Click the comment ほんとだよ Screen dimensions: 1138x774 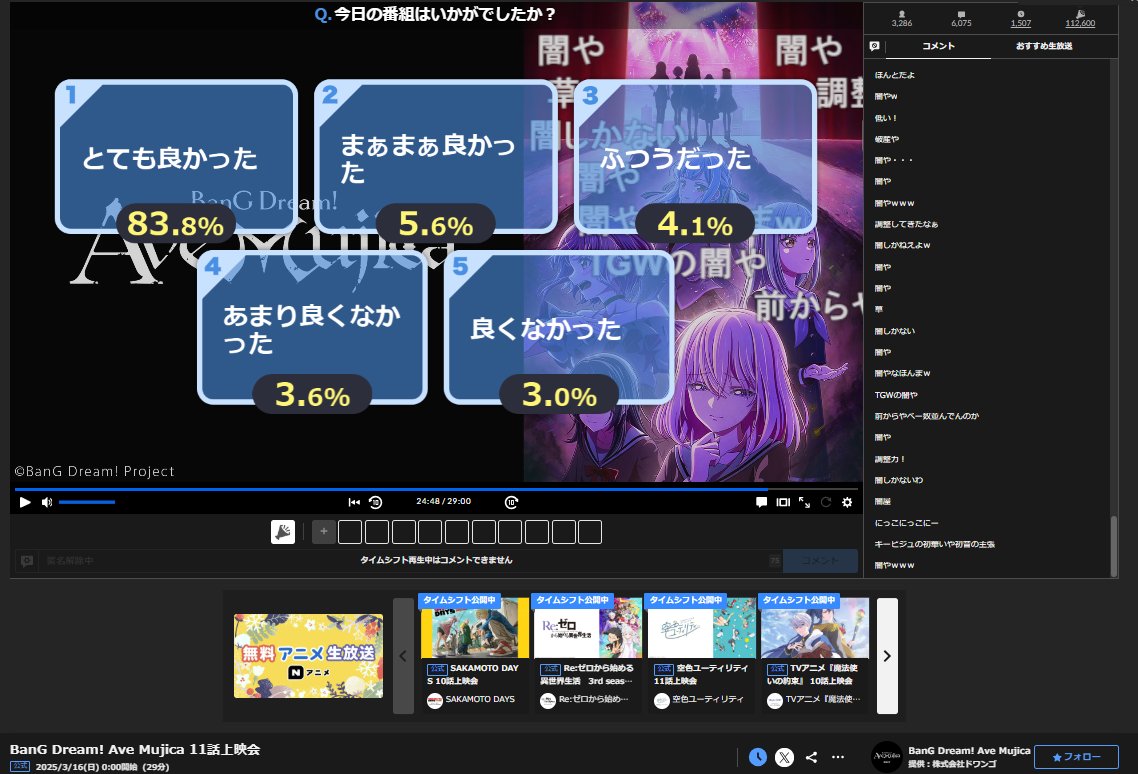[895, 75]
